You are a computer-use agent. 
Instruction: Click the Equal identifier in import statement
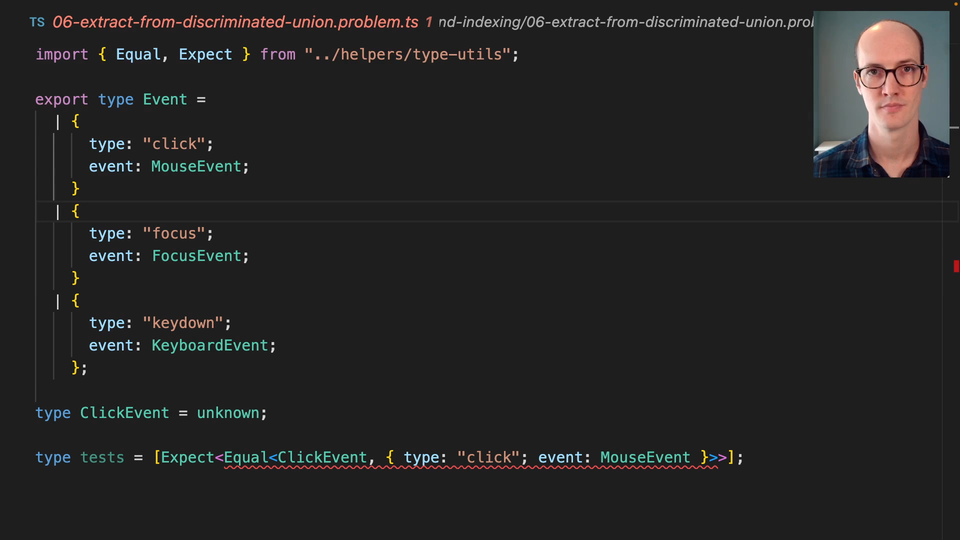[x=138, y=54]
